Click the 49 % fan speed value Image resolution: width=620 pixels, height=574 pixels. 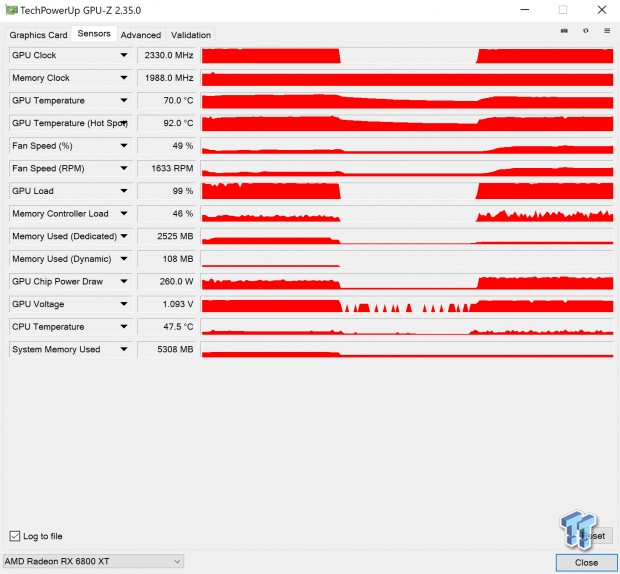tap(166, 145)
